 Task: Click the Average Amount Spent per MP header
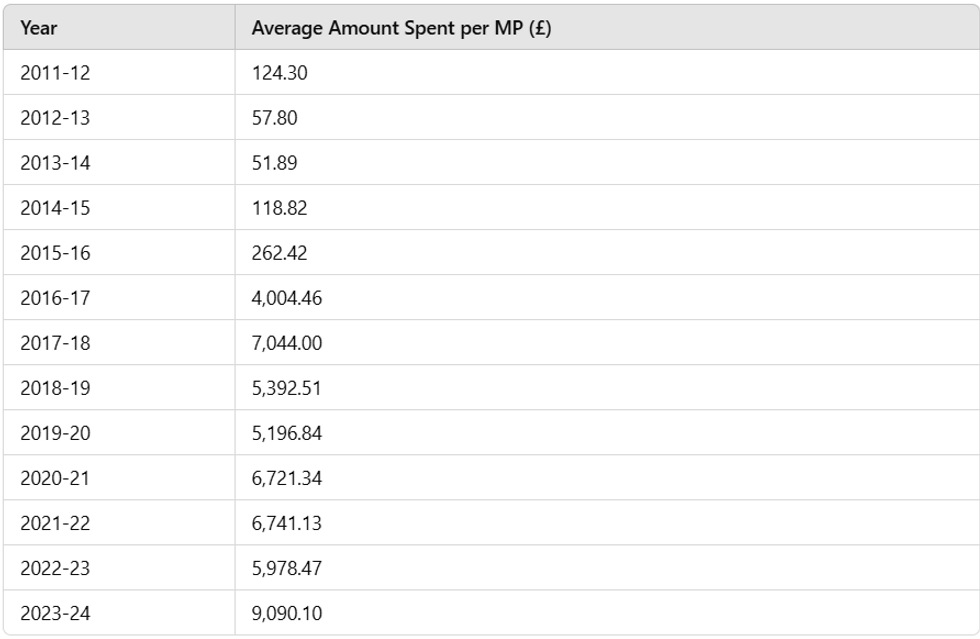[x=401, y=28]
